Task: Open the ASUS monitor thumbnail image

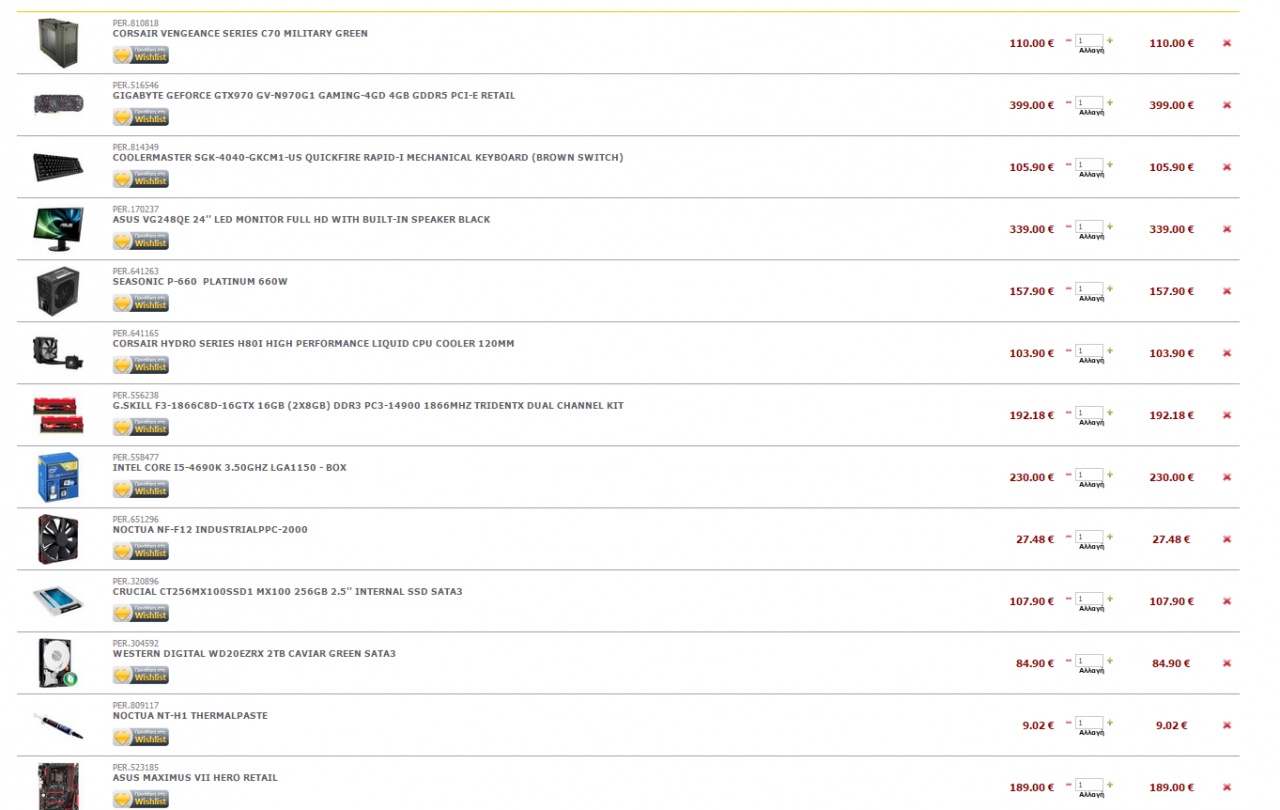Action: (x=58, y=229)
